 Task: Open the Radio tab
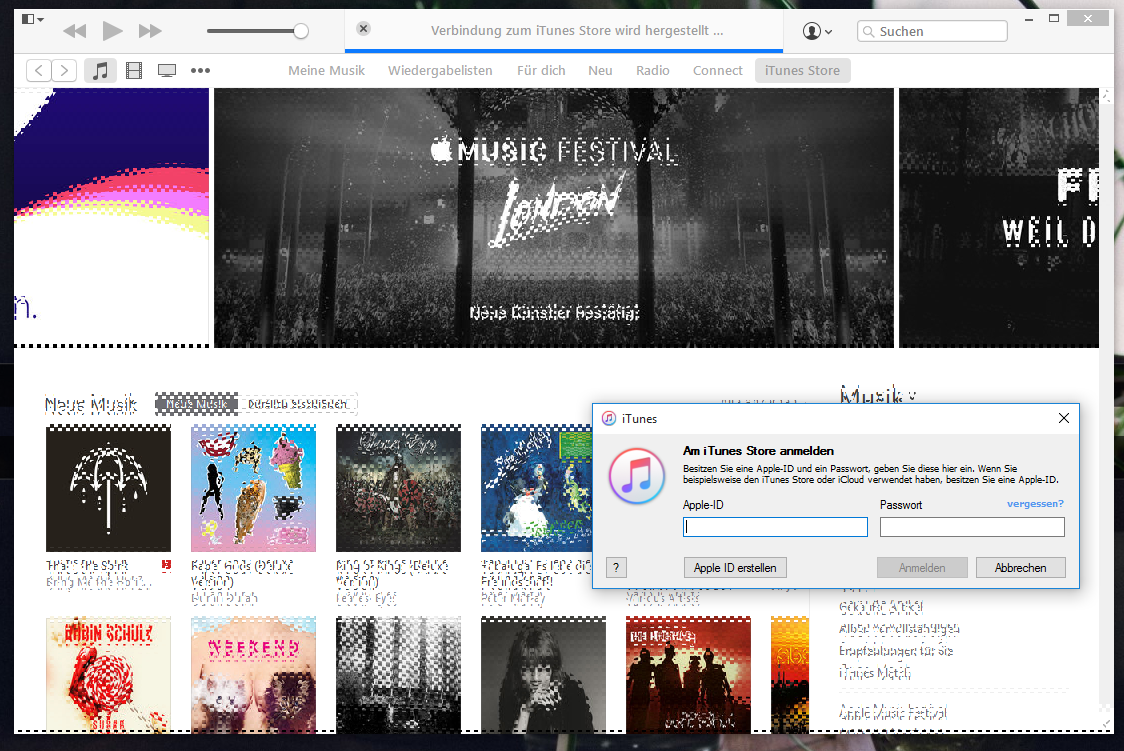pyautogui.click(x=652, y=70)
